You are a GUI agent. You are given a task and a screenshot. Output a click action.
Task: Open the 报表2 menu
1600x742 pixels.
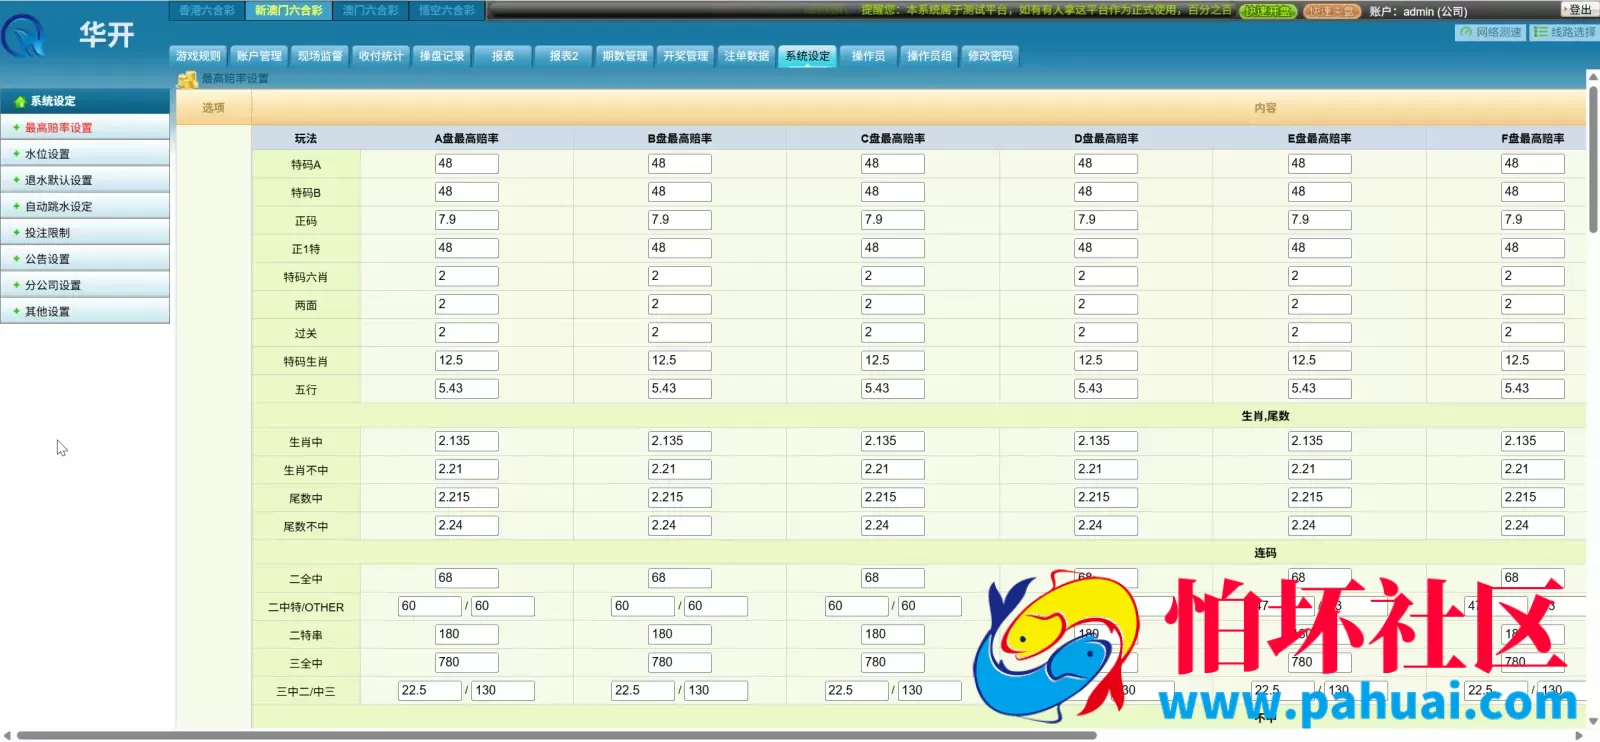point(564,56)
